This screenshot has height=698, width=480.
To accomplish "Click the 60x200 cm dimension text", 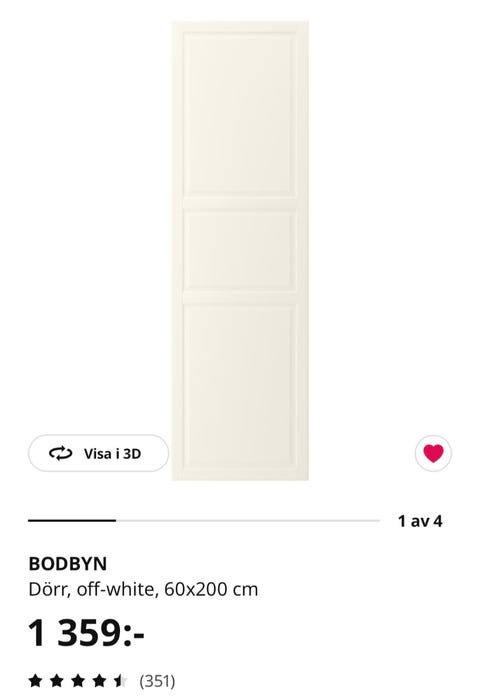I will (211, 589).
